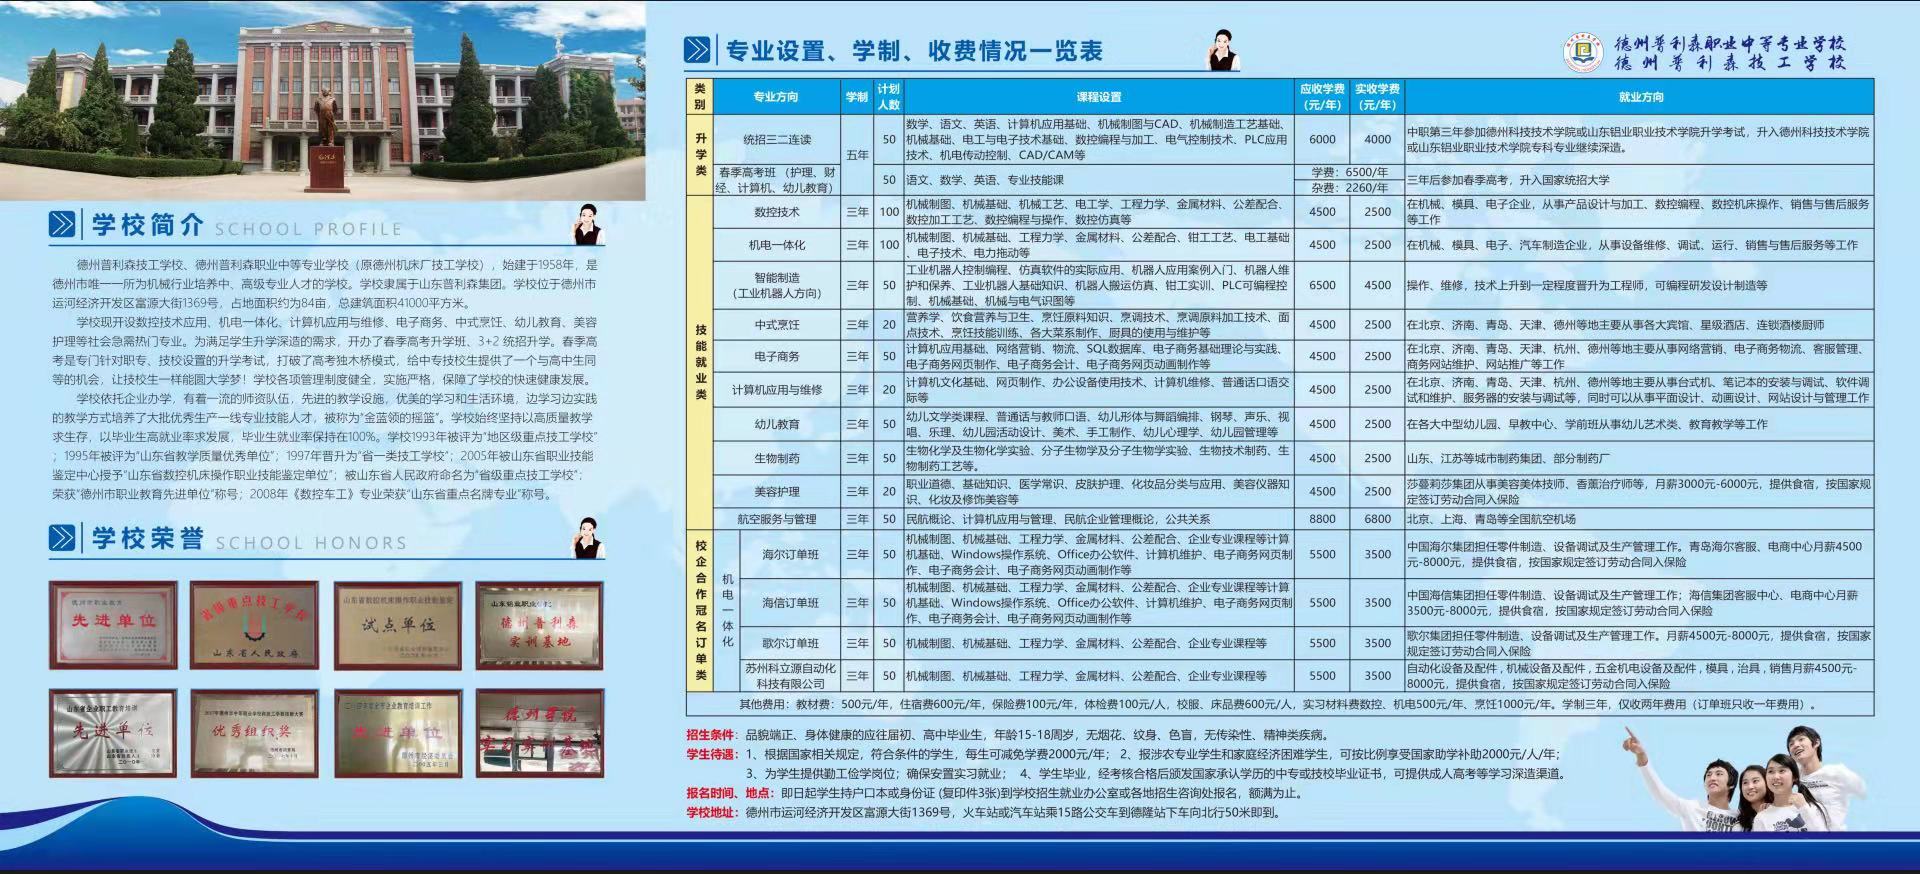The image size is (1920, 874).
Task: Click the red 学生待遇 label
Action: (710, 754)
